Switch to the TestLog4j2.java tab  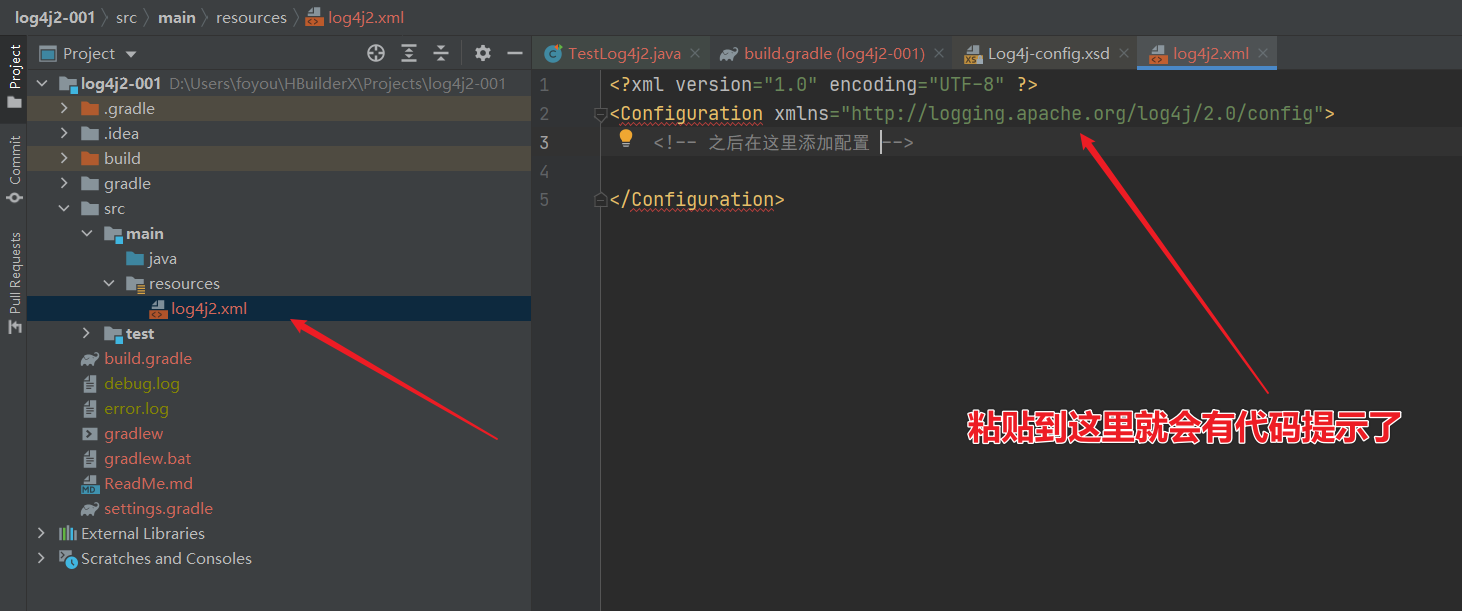(623, 54)
